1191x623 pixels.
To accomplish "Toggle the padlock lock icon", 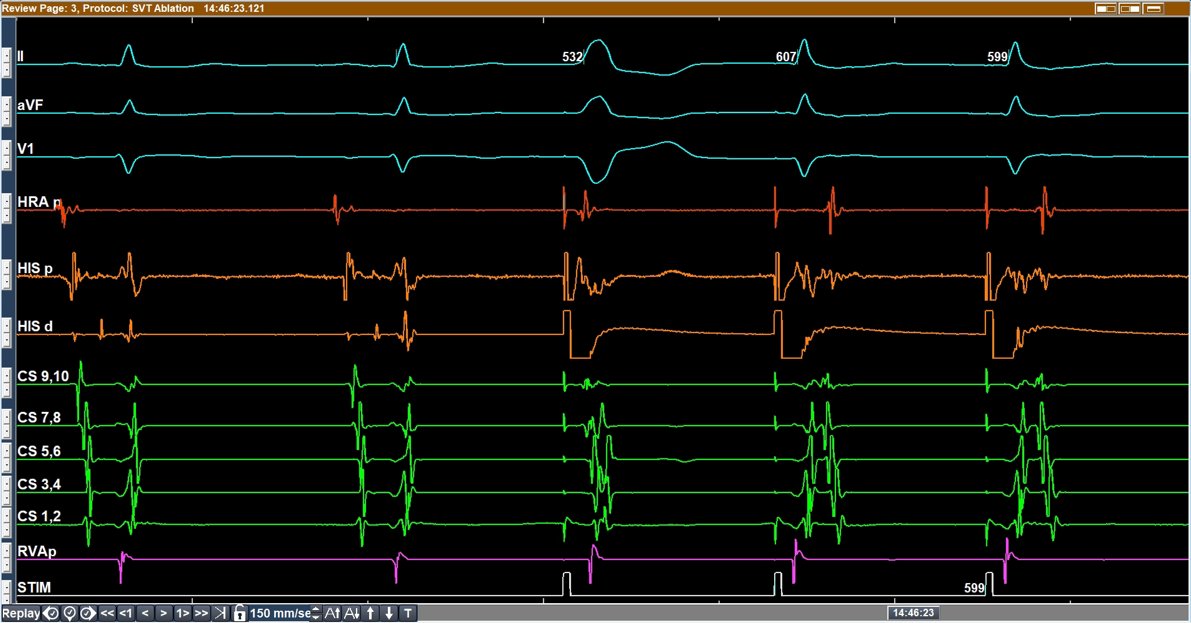I will pos(239,613).
